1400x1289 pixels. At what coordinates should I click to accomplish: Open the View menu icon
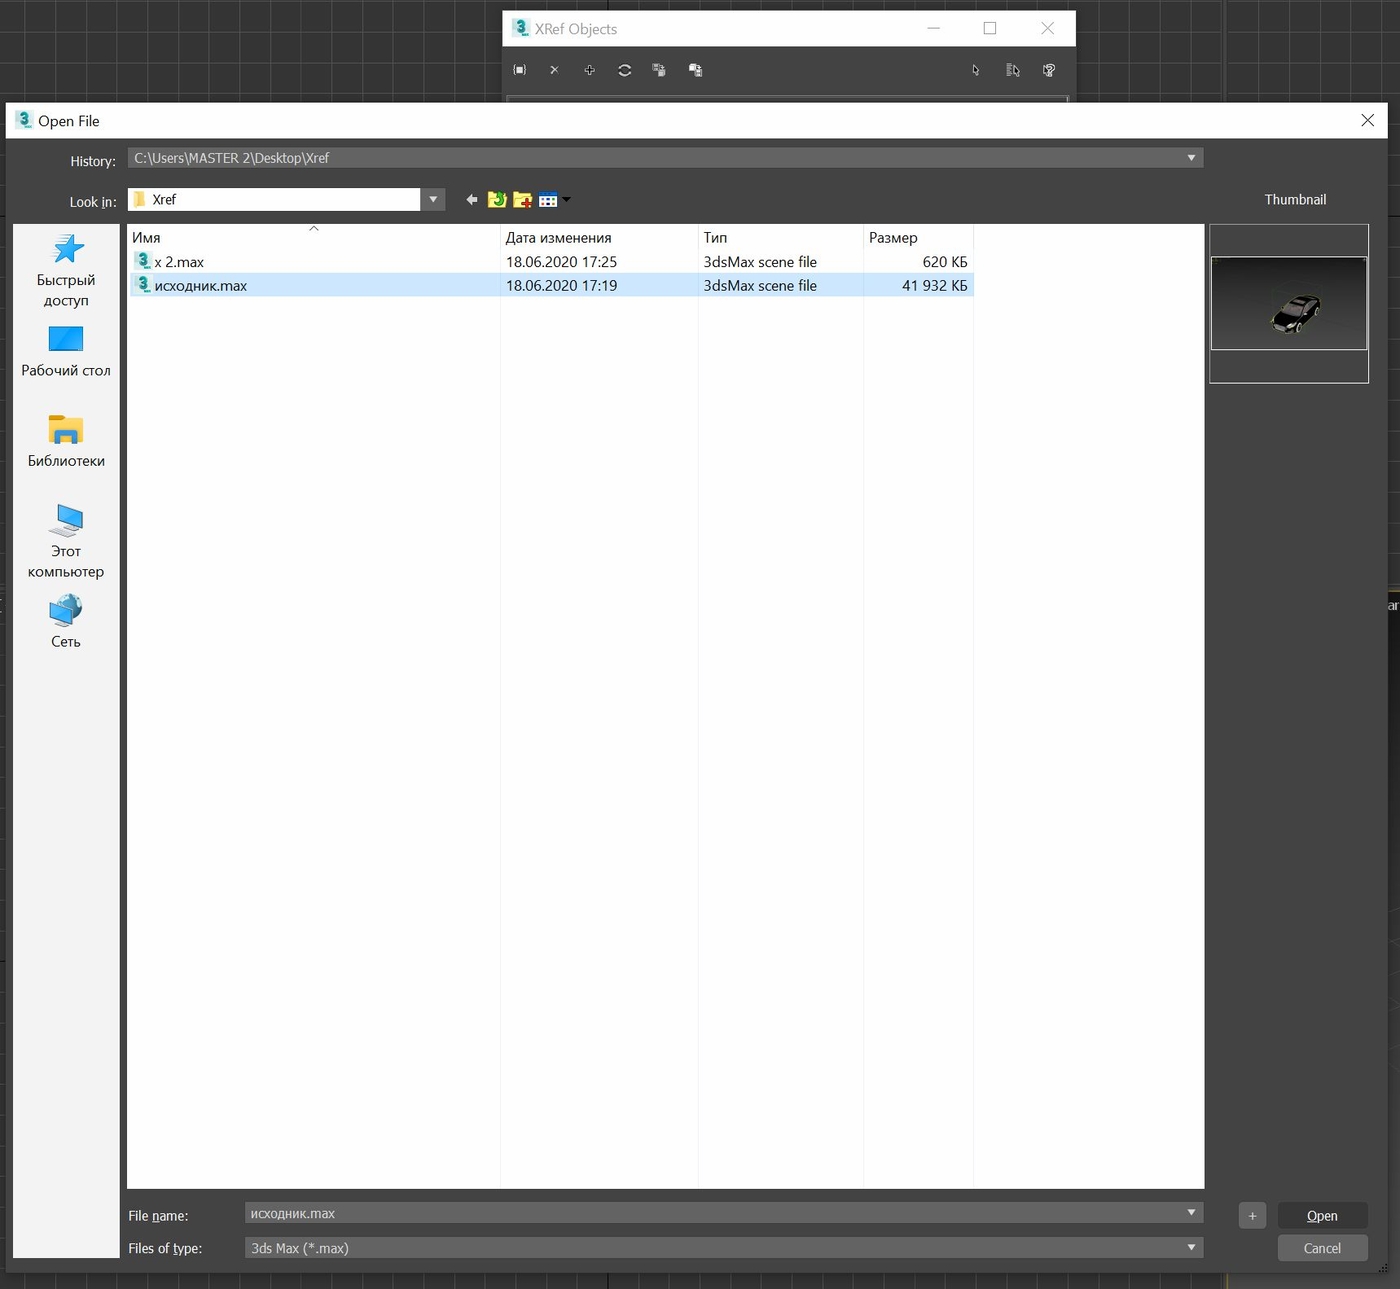pyautogui.click(x=554, y=200)
